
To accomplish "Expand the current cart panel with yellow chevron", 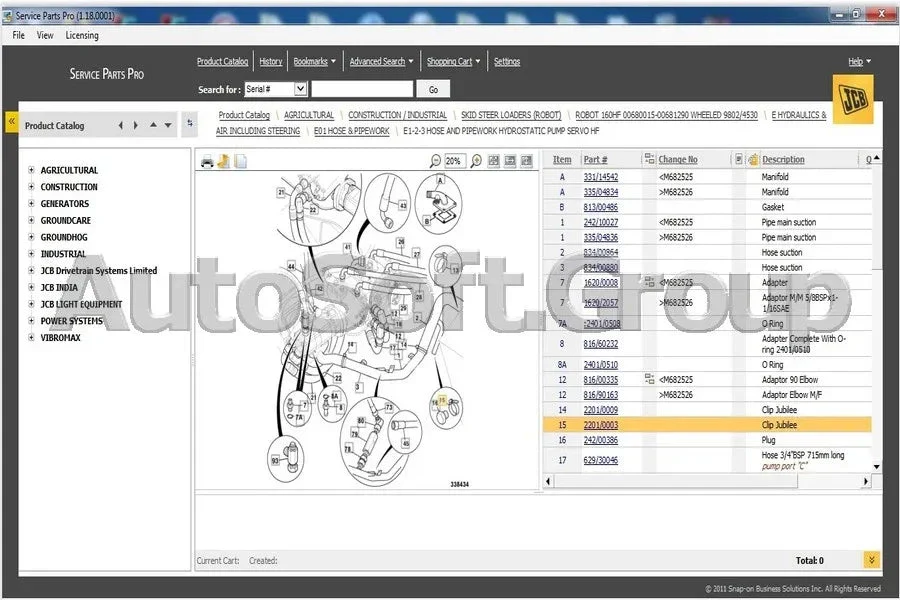I will (x=871, y=560).
